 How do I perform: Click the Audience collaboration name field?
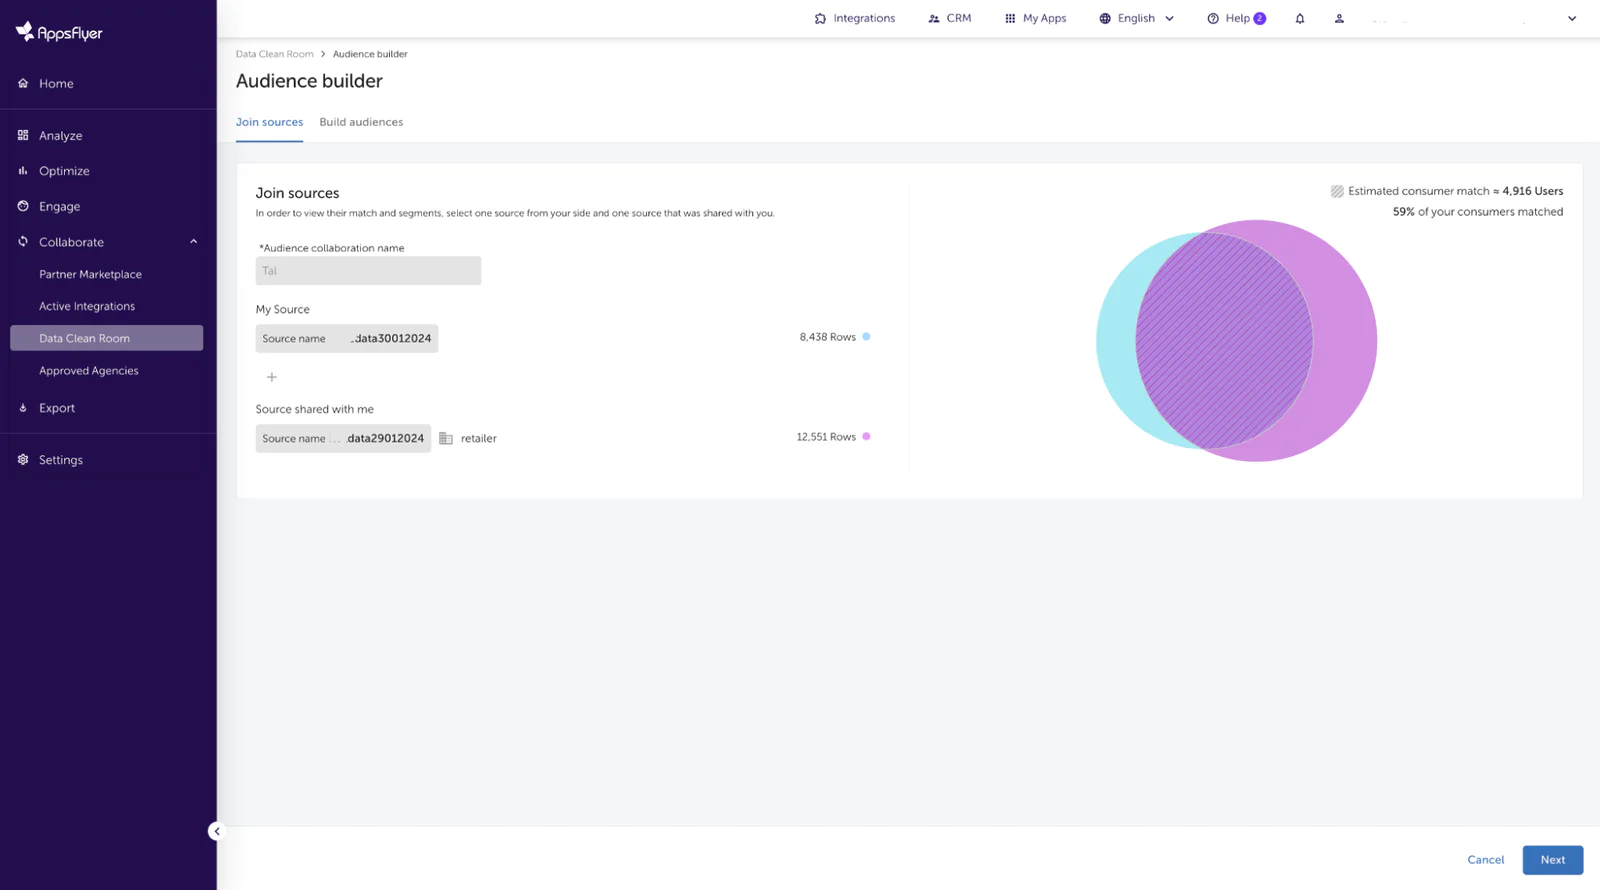[x=368, y=271]
